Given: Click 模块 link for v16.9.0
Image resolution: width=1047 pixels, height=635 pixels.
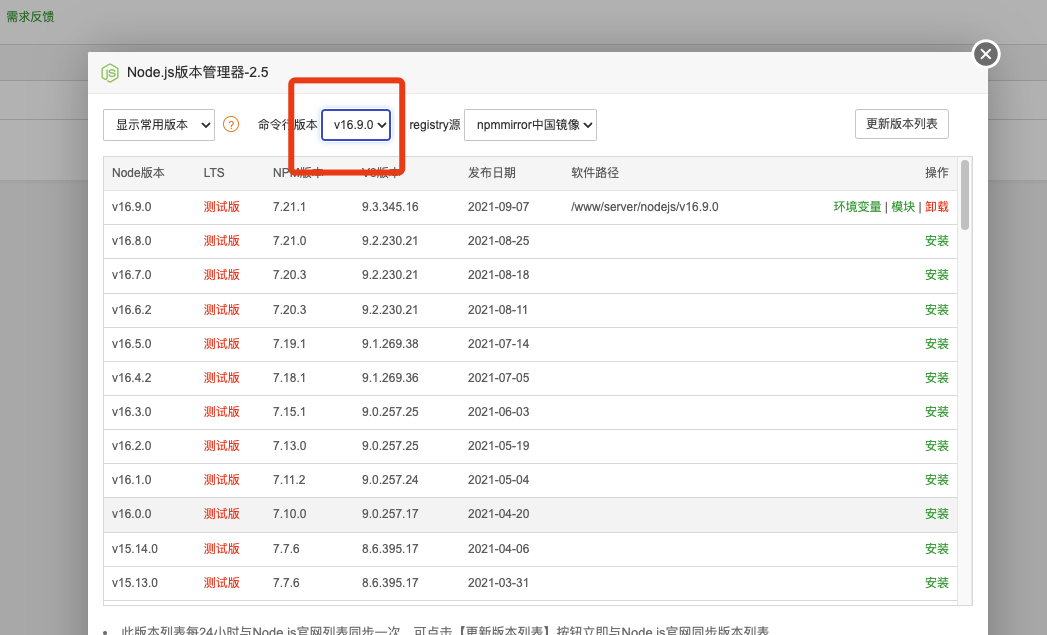Looking at the screenshot, I should point(903,207).
